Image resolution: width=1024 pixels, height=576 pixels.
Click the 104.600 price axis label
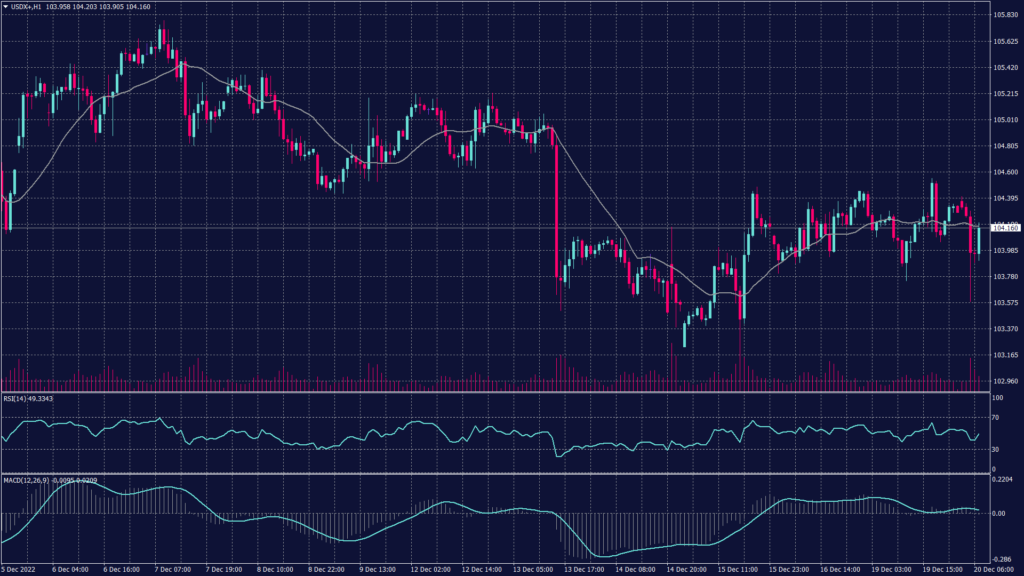point(1004,172)
